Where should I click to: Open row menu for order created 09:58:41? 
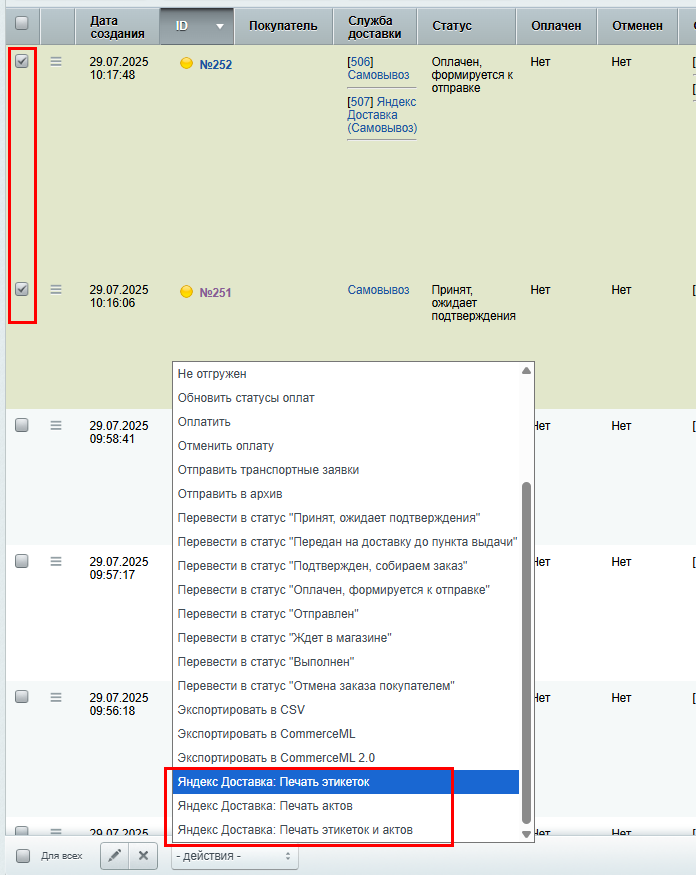pyautogui.click(x=56, y=425)
